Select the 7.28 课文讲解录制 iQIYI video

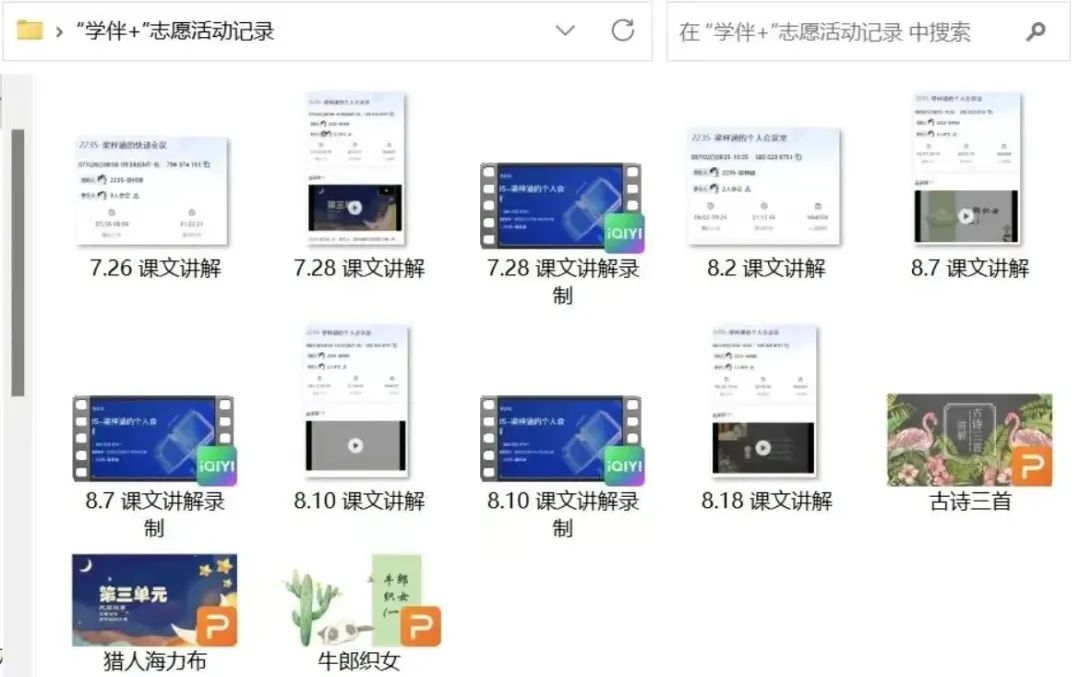coord(561,207)
